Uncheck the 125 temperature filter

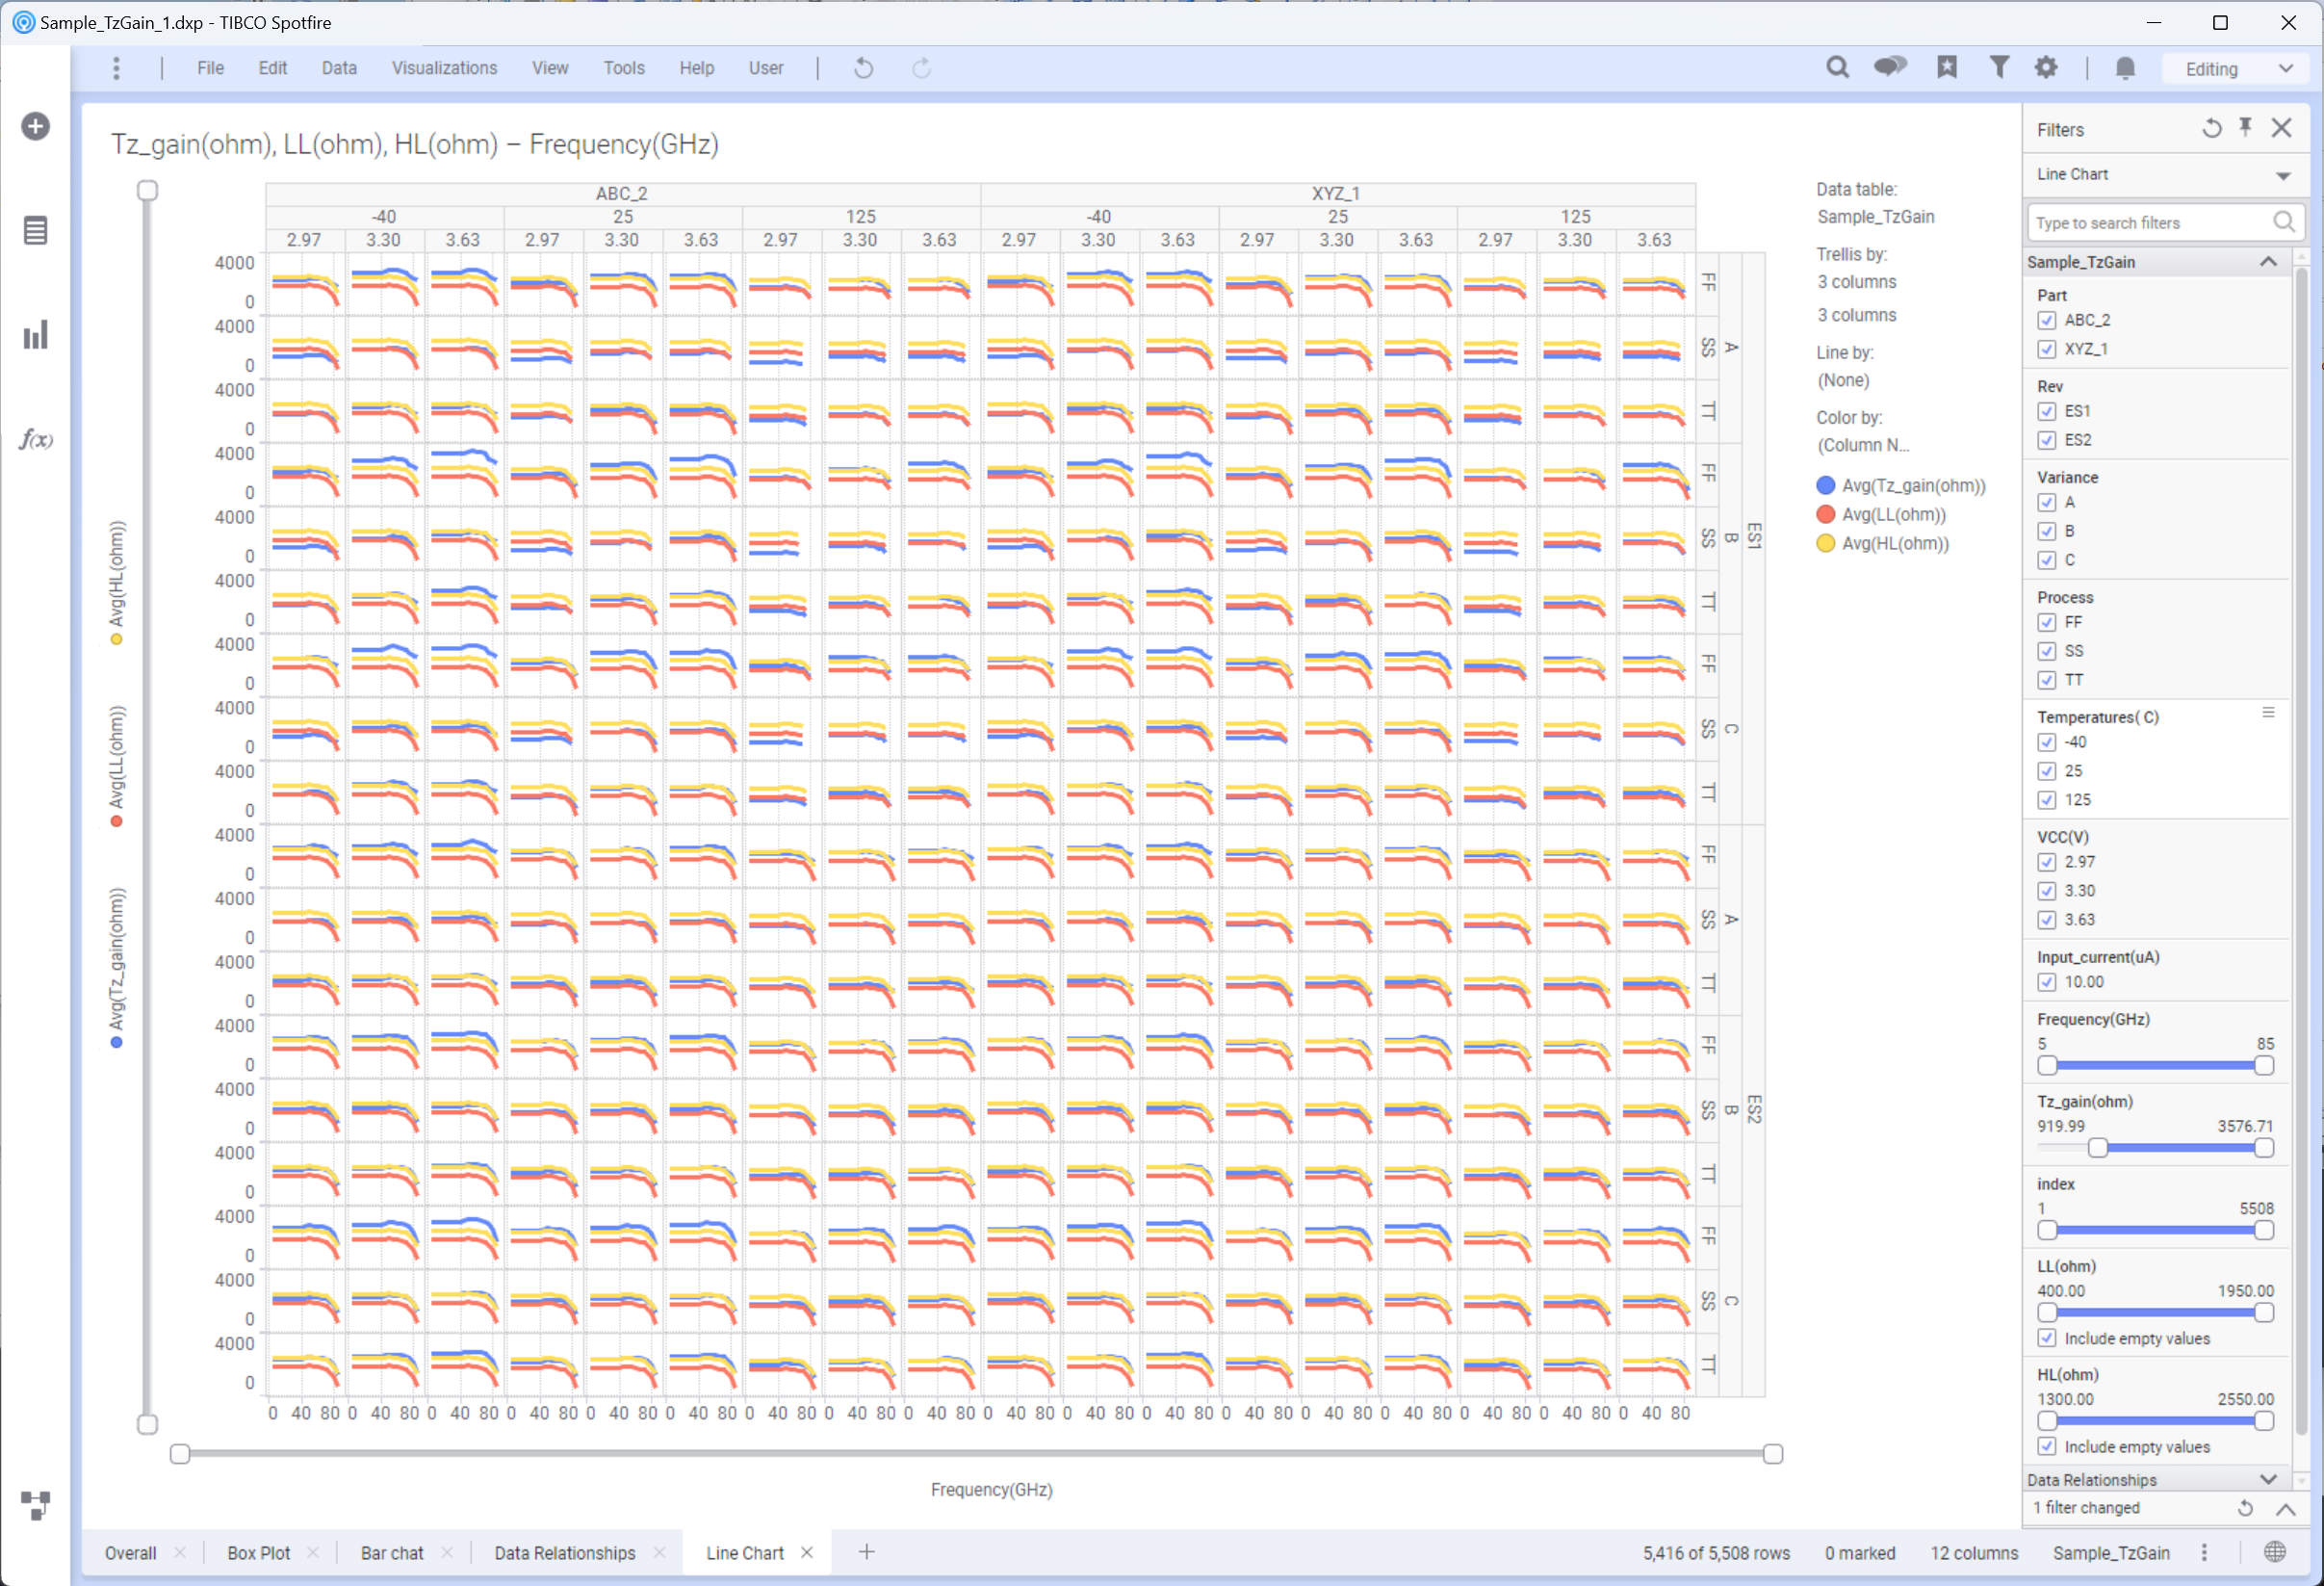(2047, 800)
